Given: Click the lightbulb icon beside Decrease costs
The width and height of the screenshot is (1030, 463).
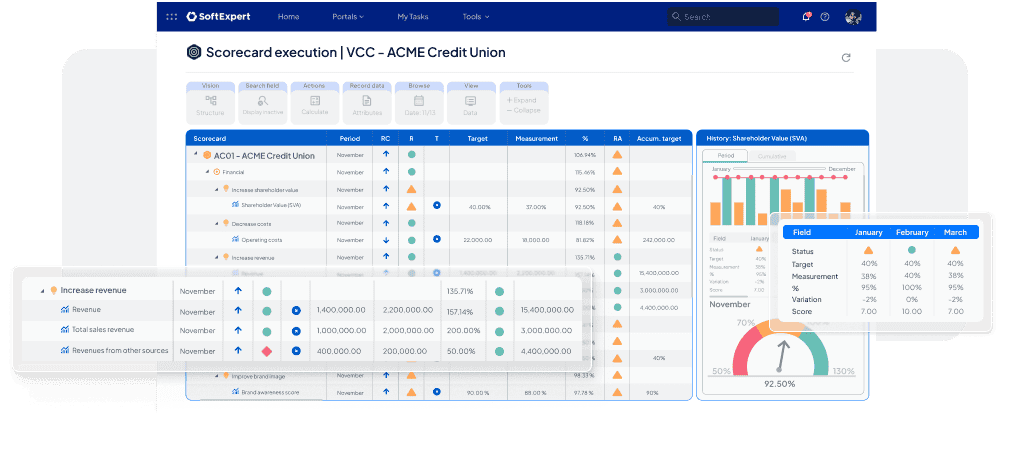Looking at the screenshot, I should point(226,223).
